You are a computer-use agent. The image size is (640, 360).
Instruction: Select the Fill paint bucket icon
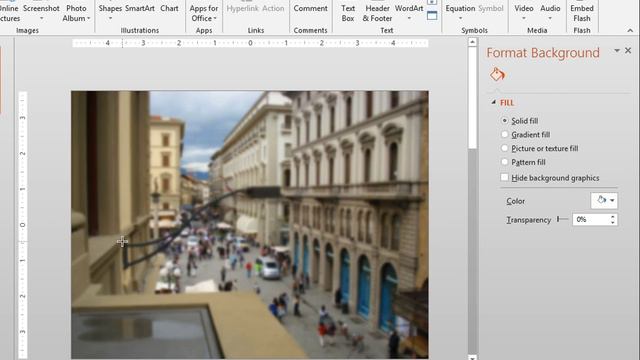pos(497,74)
